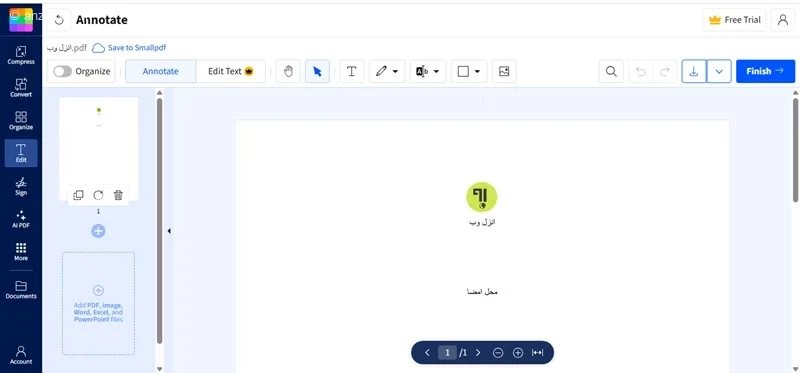Fit page to width icon
800x373 pixels.
pos(537,353)
